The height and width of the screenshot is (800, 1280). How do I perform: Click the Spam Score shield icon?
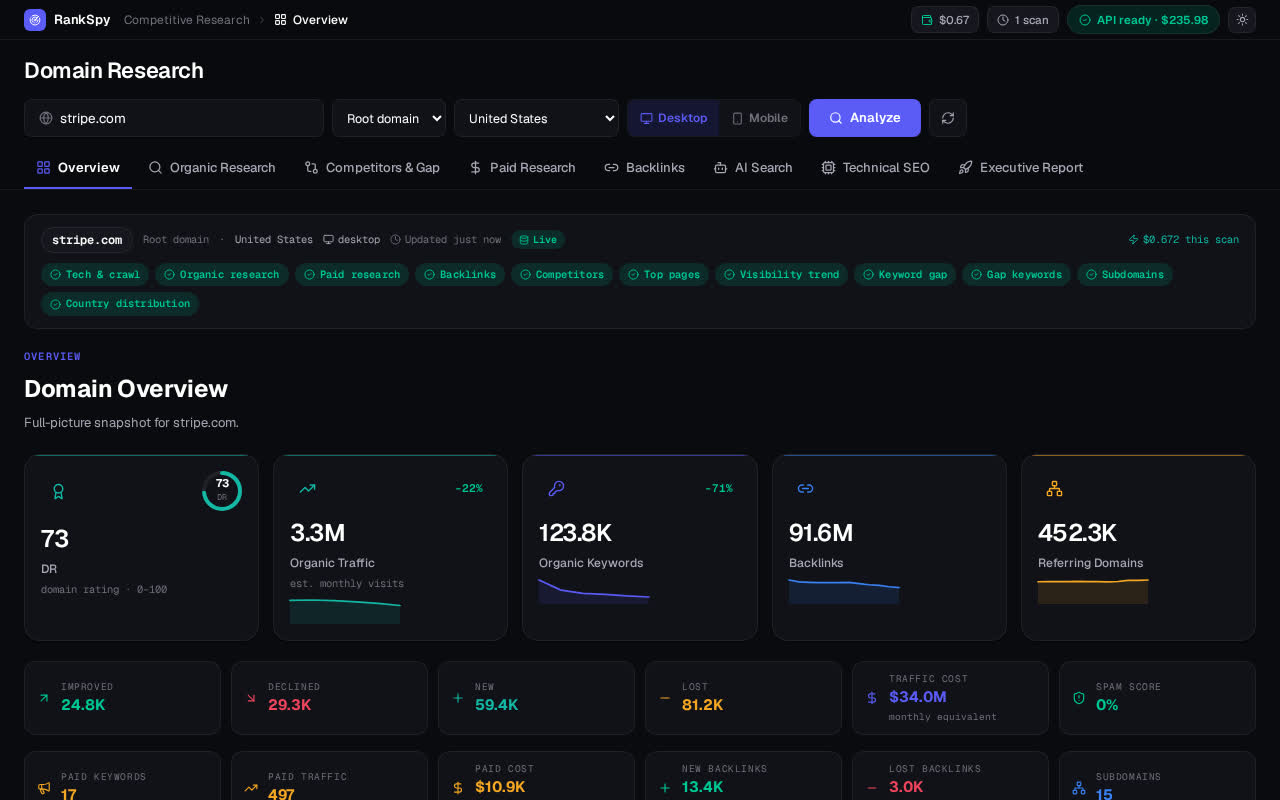coord(1078,698)
